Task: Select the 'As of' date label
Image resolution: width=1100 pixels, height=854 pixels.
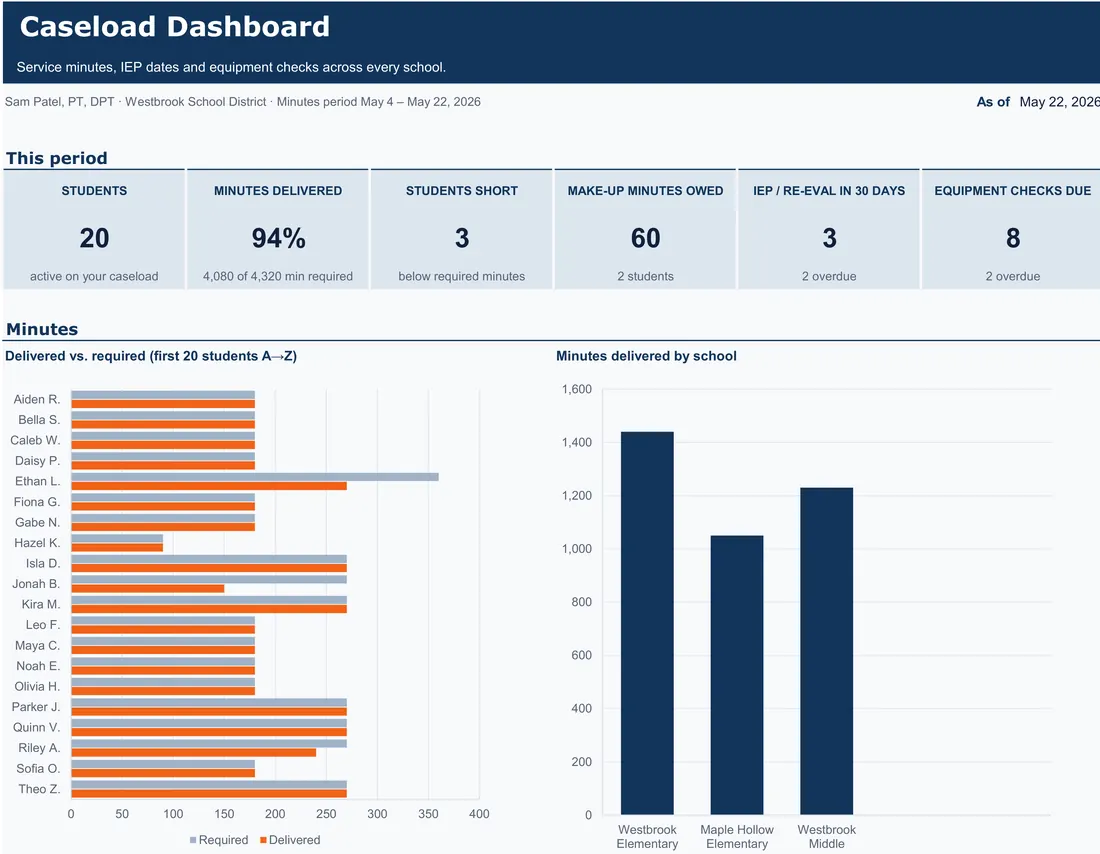Action: [x=993, y=102]
